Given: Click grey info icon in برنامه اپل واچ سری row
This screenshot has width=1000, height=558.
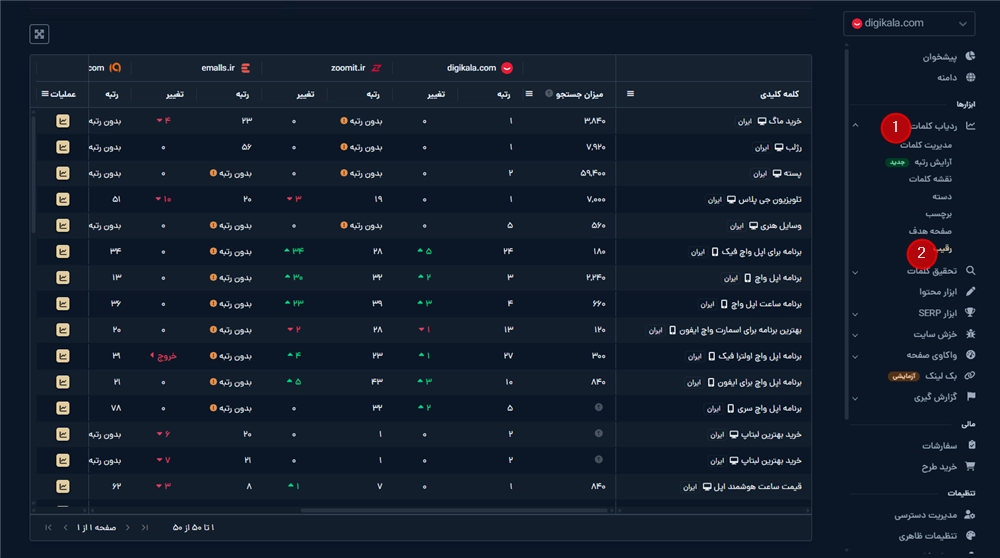Looking at the screenshot, I should point(599,407).
